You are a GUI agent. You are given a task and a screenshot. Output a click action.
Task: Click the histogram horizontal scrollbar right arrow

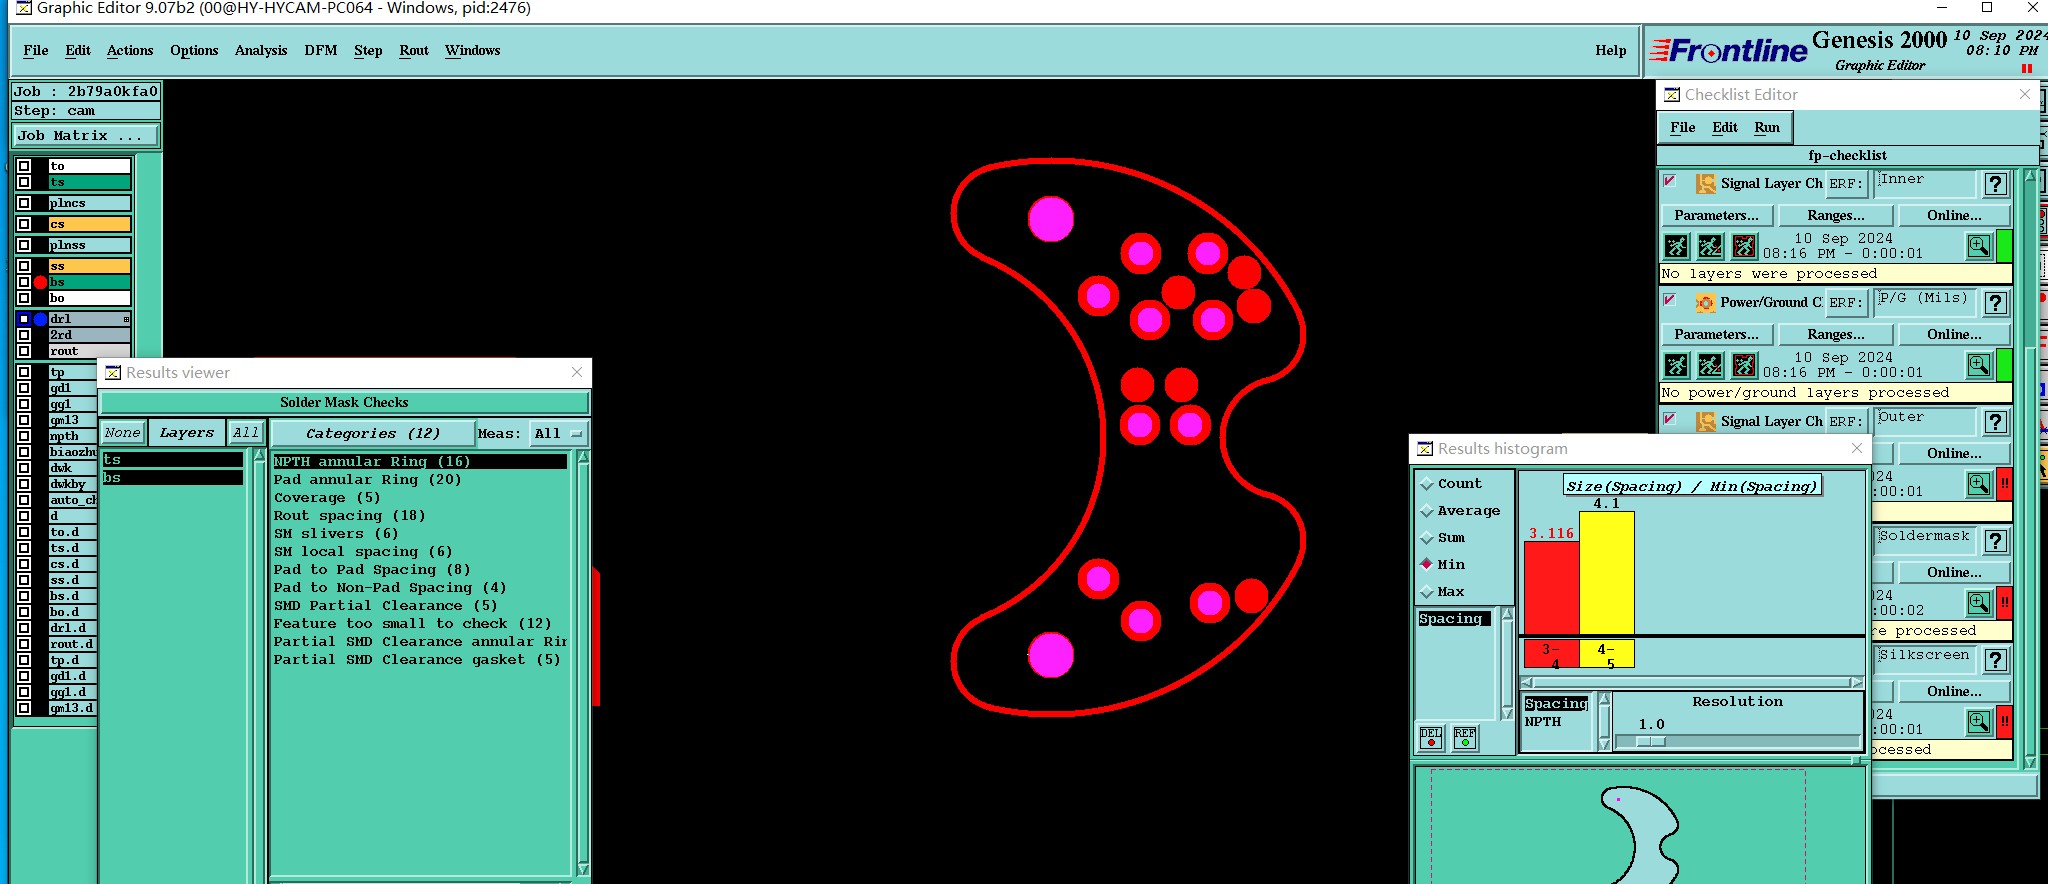[x=1856, y=683]
